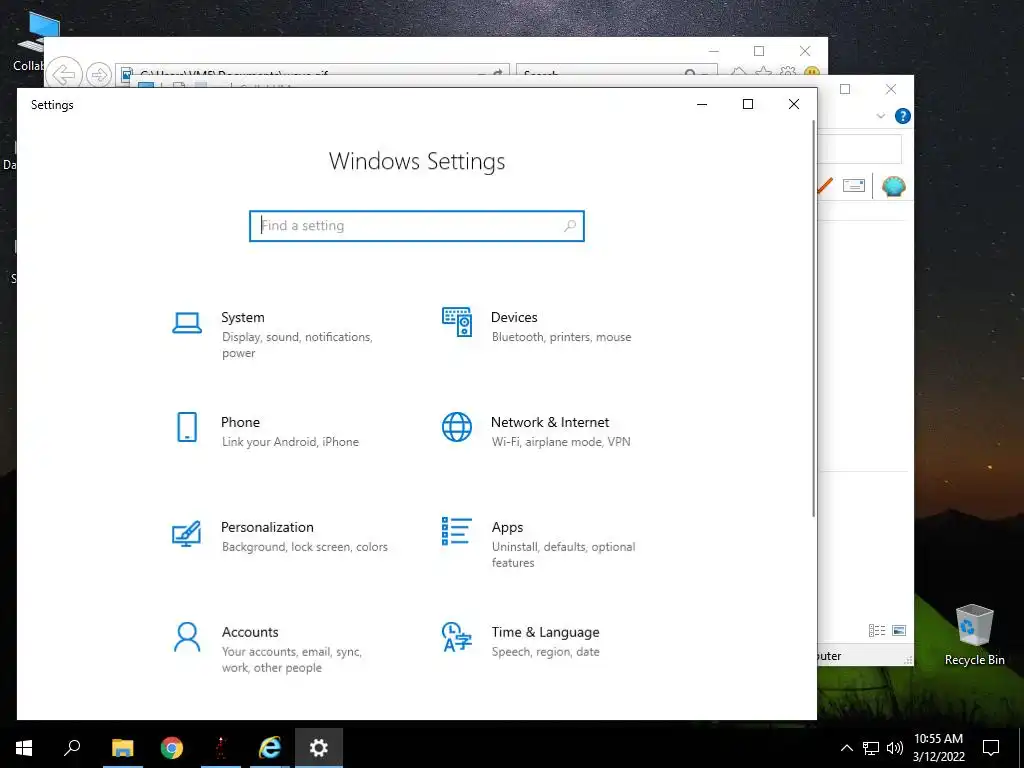The image size is (1024, 768).
Task: Click the smiley feedback icon in Internet Explorer
Action: coord(812,73)
